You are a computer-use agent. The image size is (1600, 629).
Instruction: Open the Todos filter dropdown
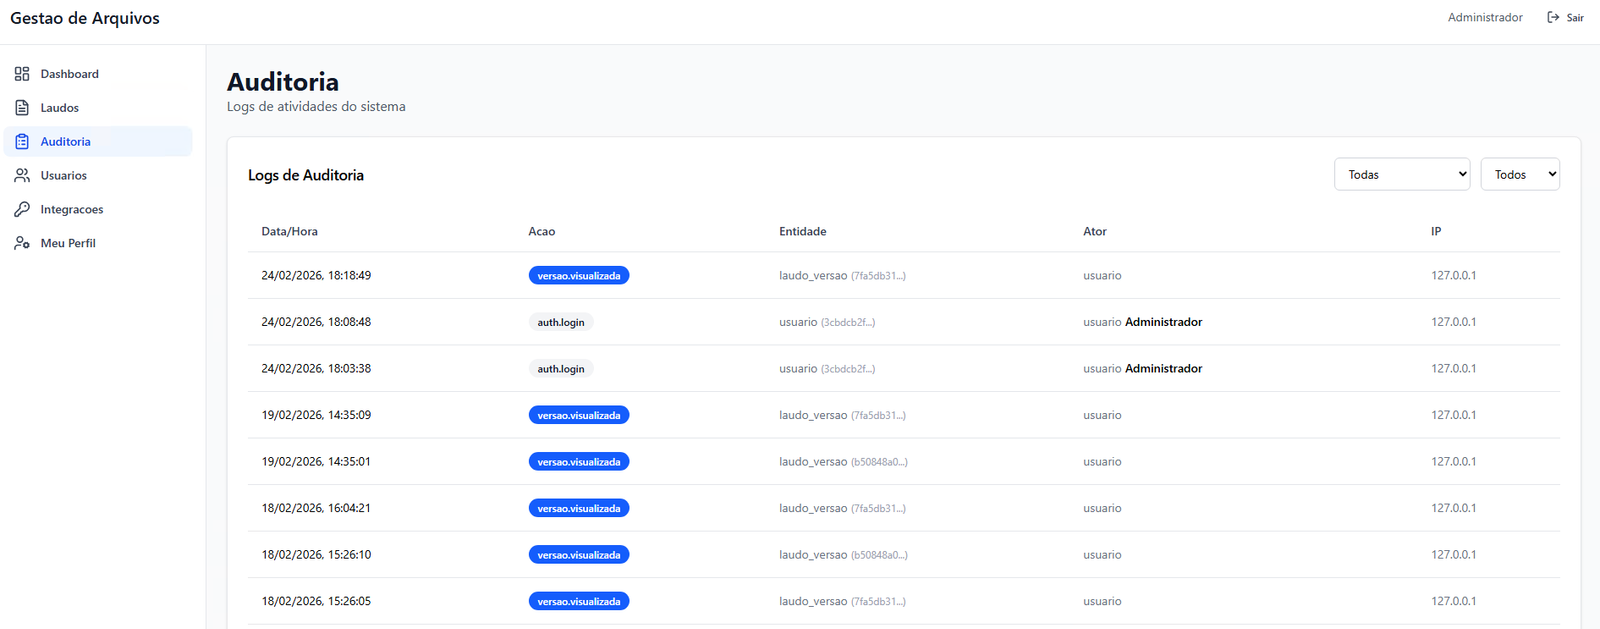1519,175
